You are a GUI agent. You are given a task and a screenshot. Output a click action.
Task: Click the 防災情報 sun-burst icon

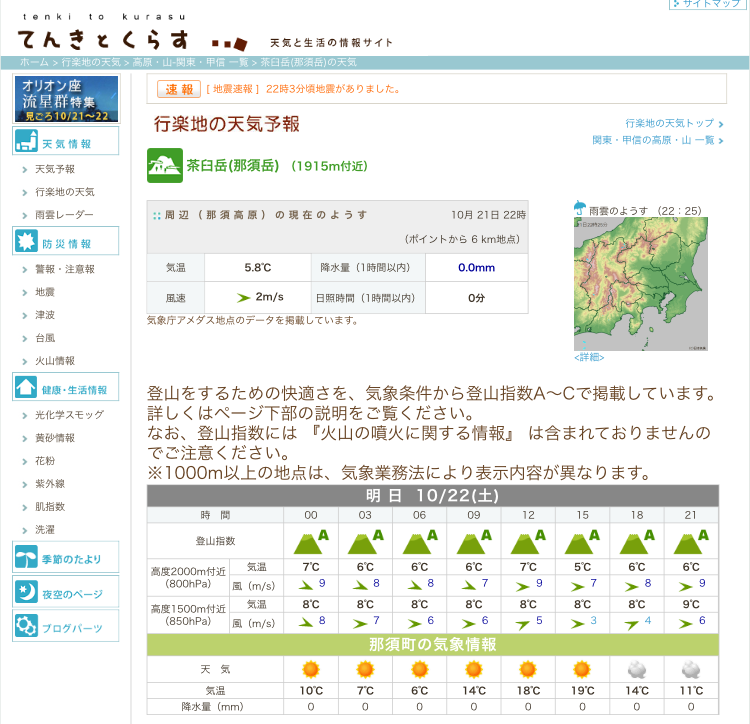click(x=26, y=241)
